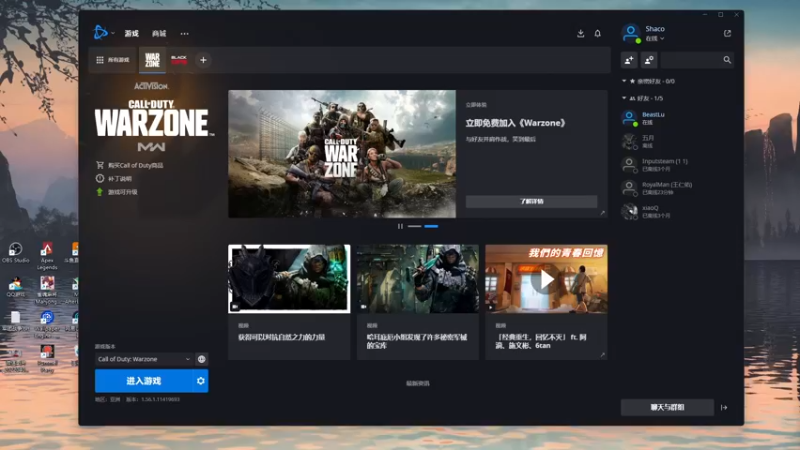Open external link icon on third news card

(603, 355)
